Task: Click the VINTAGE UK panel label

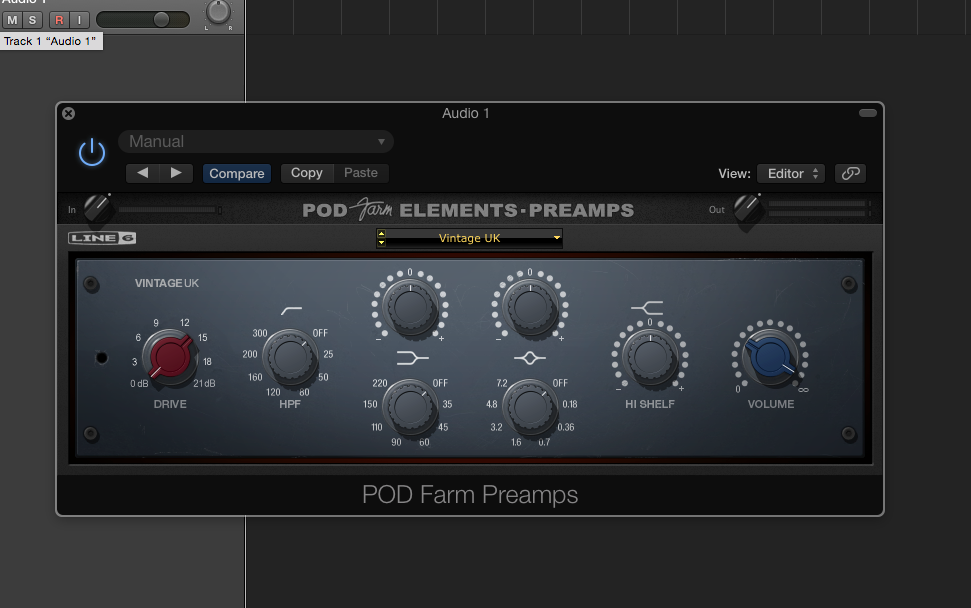Action: point(167,283)
